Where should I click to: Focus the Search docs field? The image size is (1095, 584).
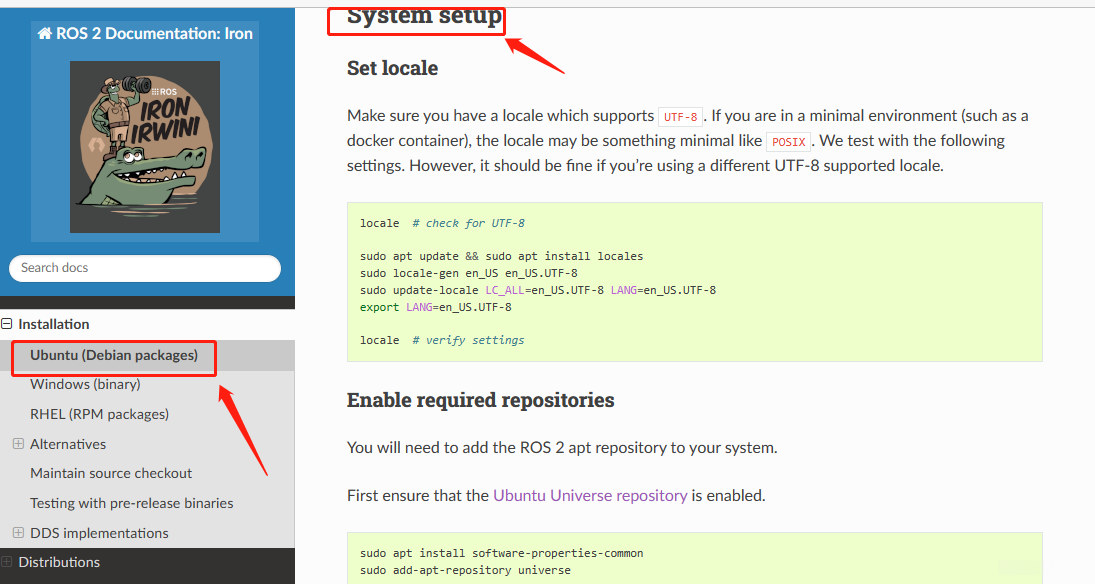pos(145,268)
